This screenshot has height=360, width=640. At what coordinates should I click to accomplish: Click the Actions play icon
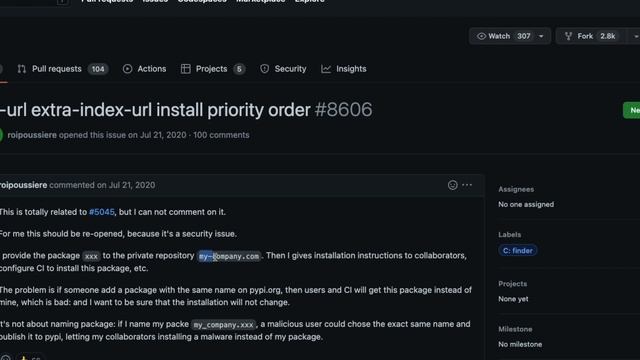pos(127,69)
